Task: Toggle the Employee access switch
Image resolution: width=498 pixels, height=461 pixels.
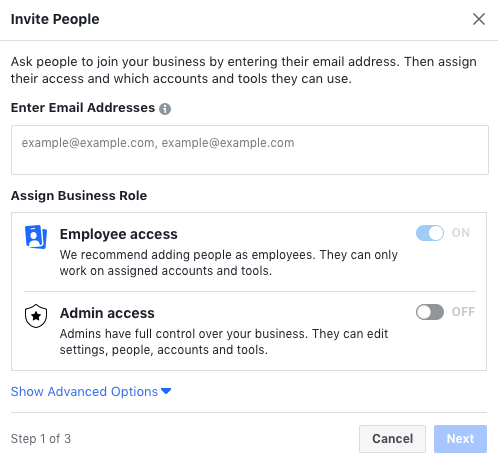Action: pos(430,233)
